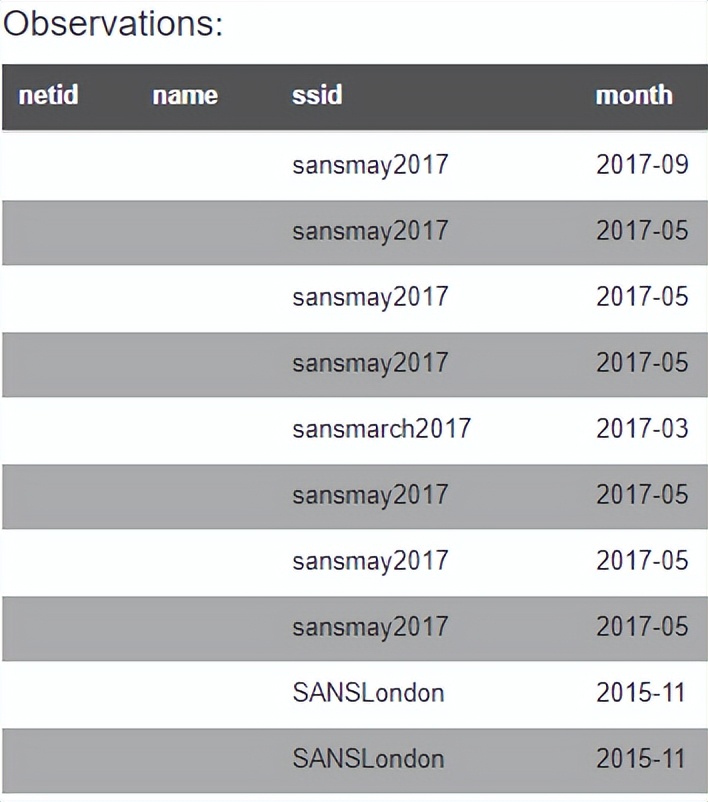
Task: Click the 2017-09 month cell
Action: pyautogui.click(x=642, y=165)
